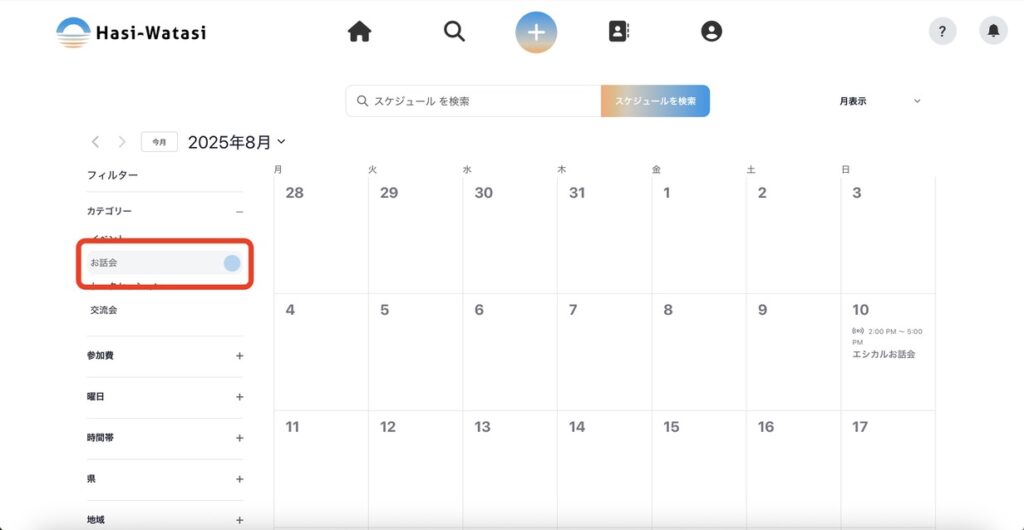
Task: Open the contacts book icon
Action: [619, 32]
